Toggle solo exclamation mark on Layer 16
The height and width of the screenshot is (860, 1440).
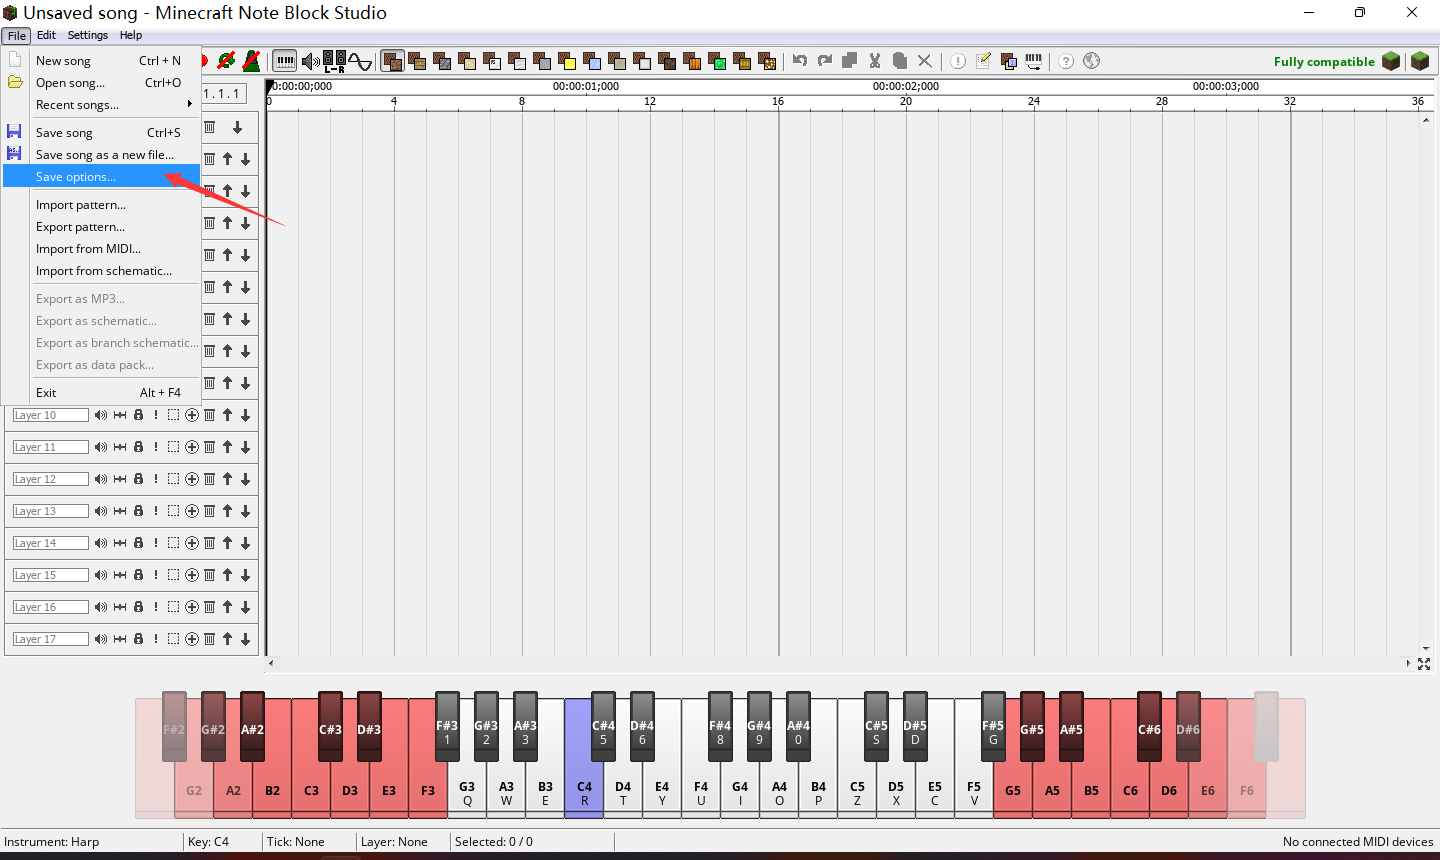tap(156, 607)
